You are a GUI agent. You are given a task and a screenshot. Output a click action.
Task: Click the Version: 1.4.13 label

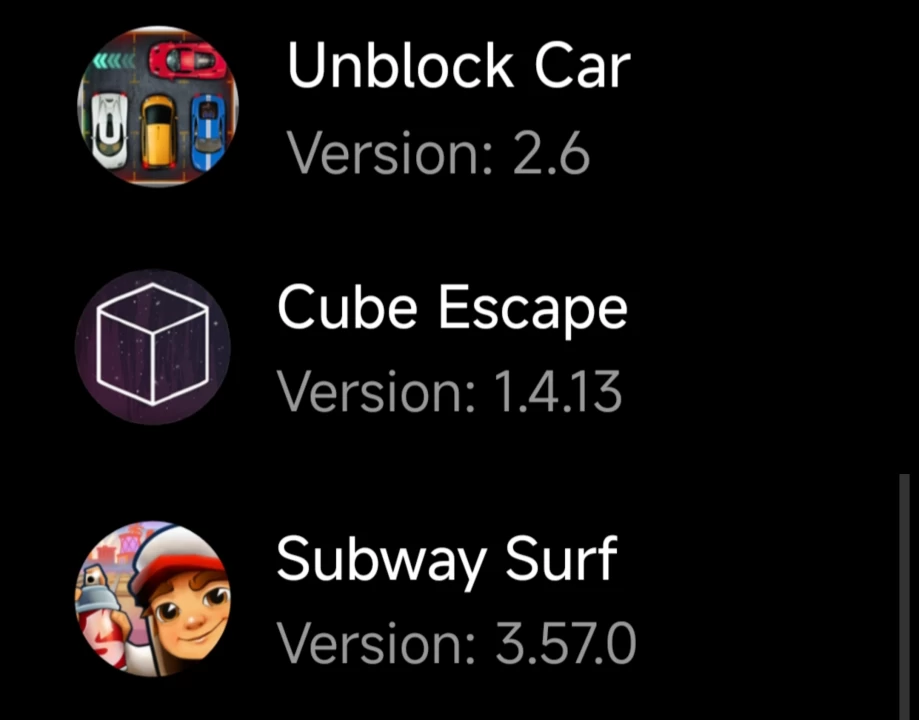(449, 392)
